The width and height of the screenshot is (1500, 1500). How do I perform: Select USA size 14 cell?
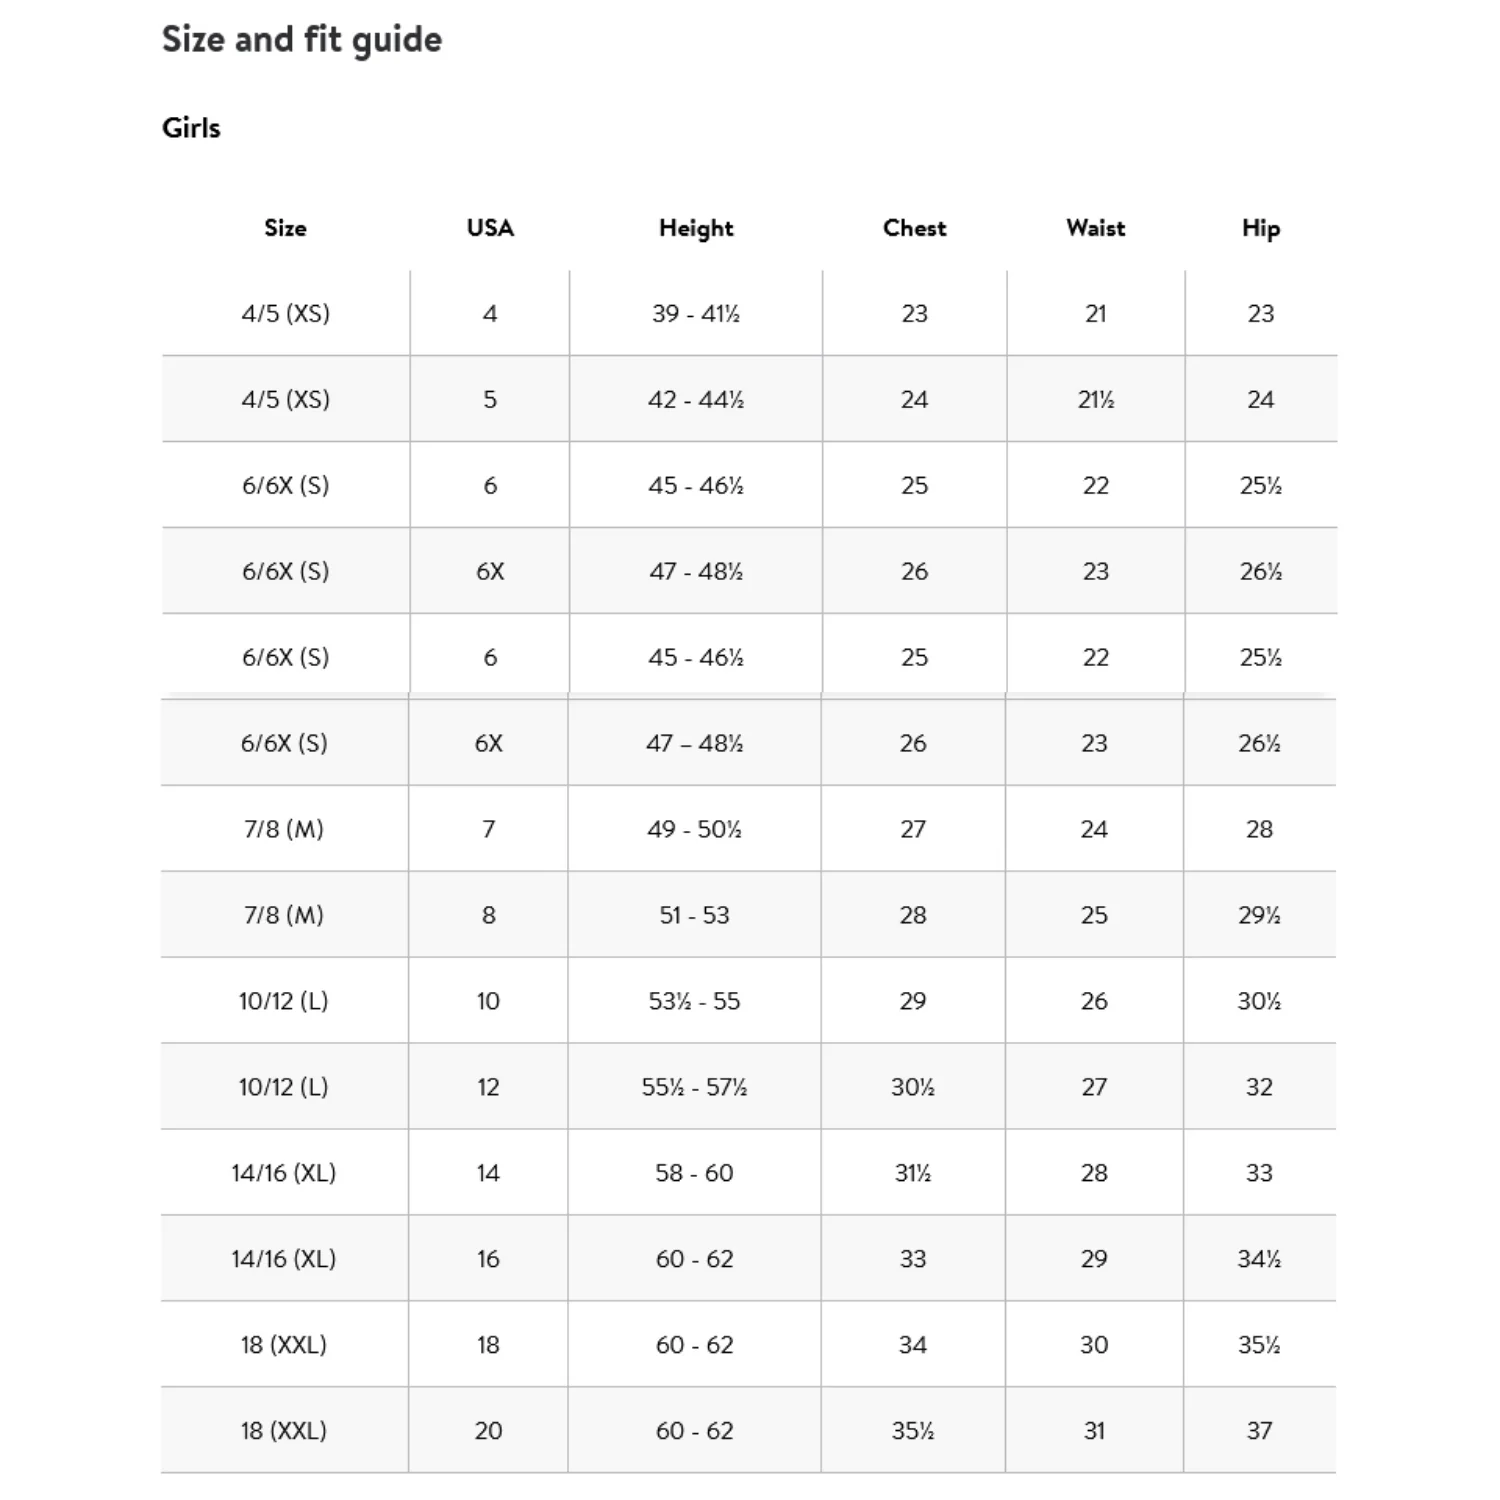pyautogui.click(x=488, y=1173)
